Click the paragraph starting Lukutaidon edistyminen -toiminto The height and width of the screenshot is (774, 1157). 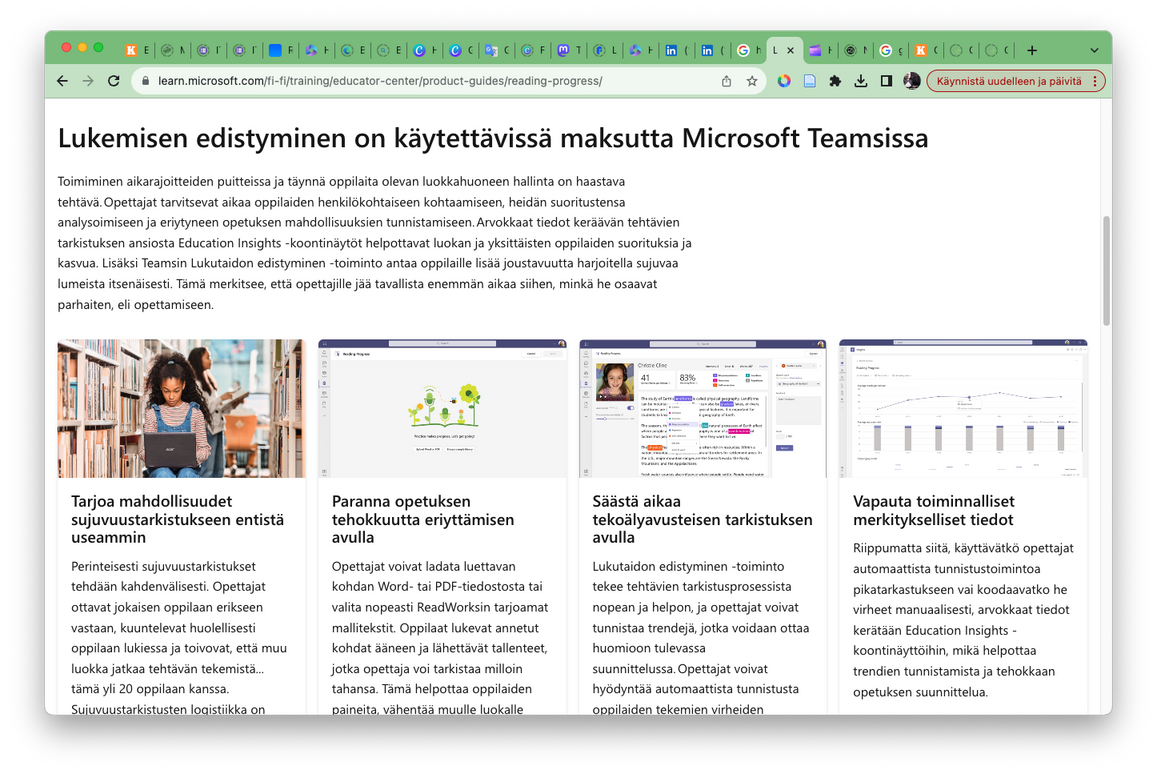(700, 637)
